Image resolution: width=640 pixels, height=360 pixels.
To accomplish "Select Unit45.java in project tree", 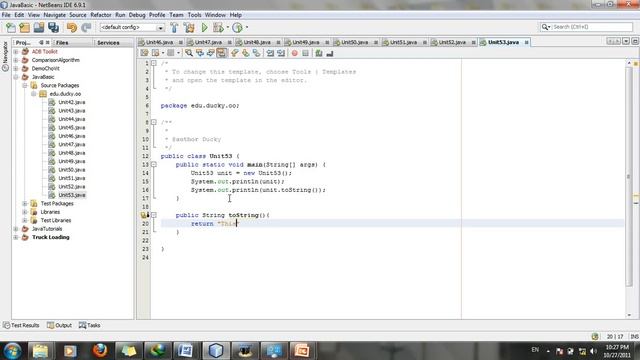I will pos(71,127).
